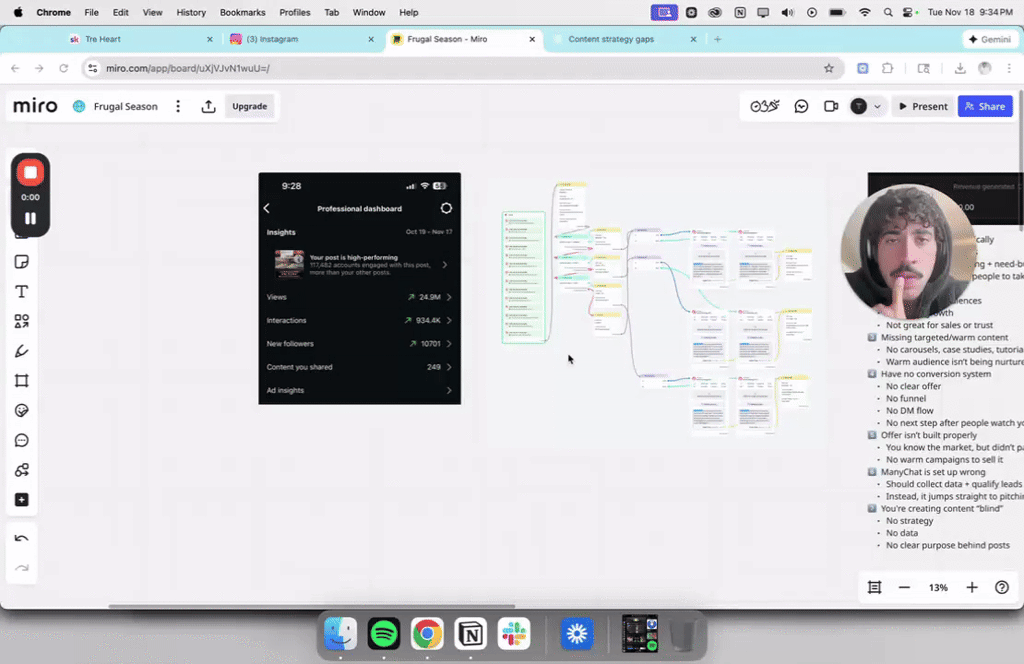This screenshot has height=664, width=1024.
Task: Click 'Have no conversion system' text
Action: (x=936, y=374)
